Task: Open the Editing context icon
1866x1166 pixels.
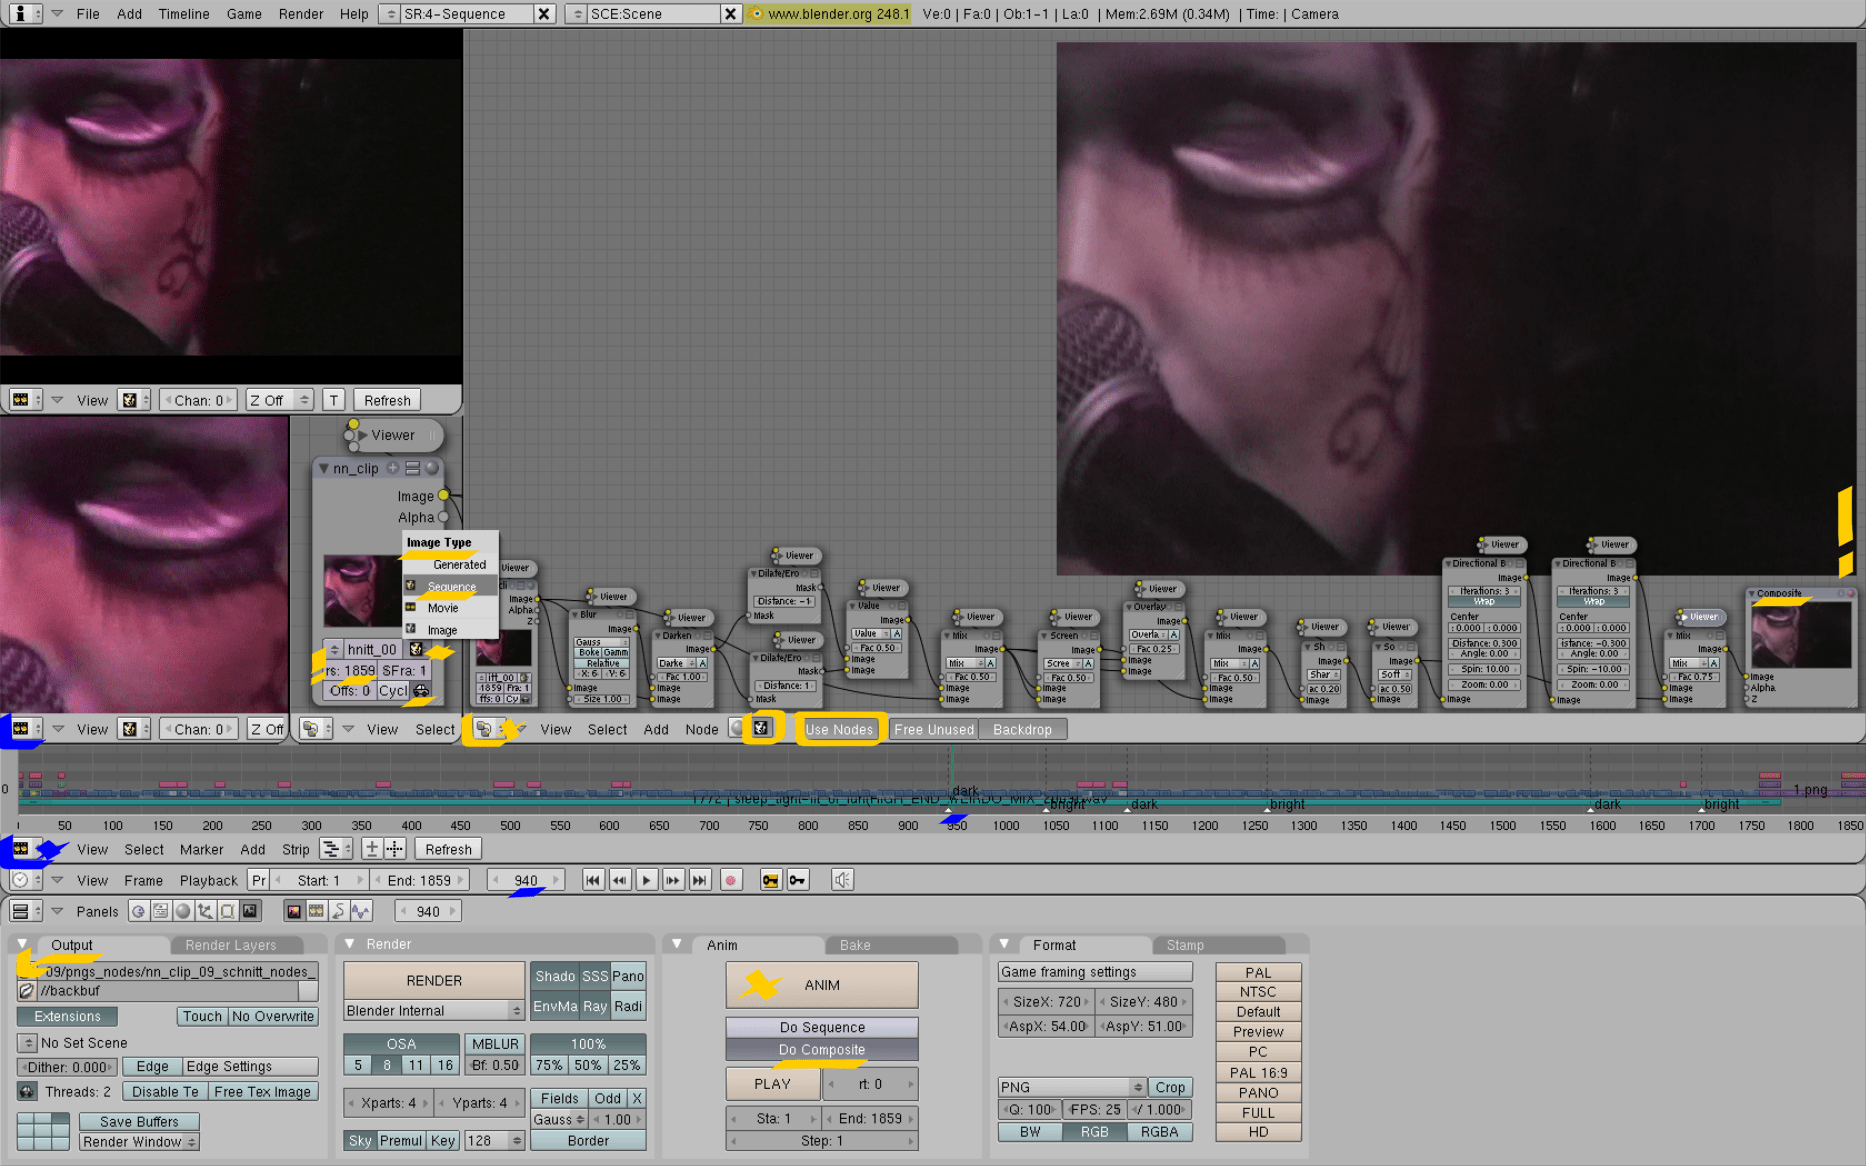Action: 227,911
